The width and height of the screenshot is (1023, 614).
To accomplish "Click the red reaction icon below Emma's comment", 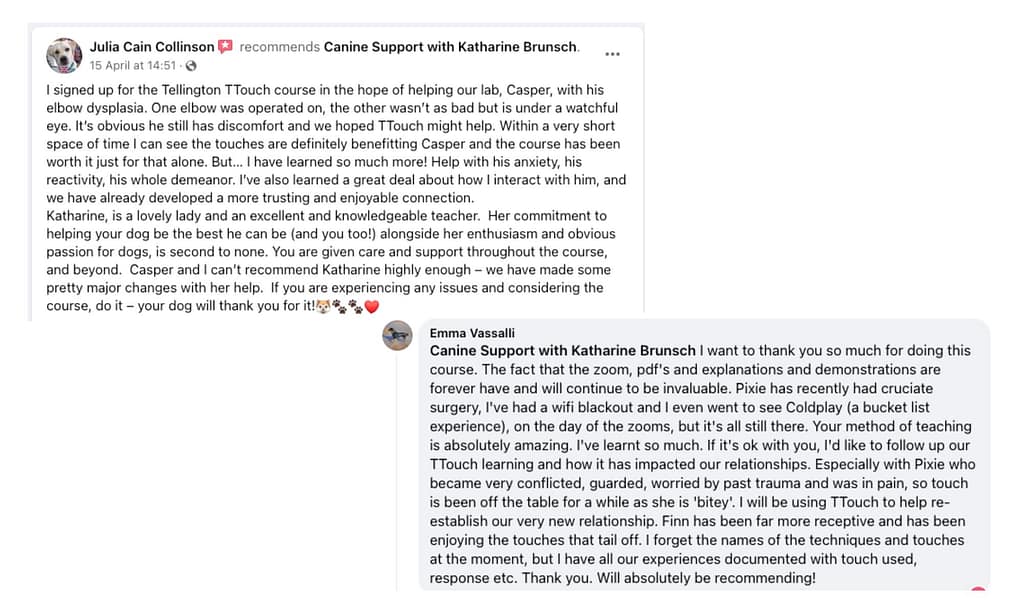I will pyautogui.click(x=977, y=591).
